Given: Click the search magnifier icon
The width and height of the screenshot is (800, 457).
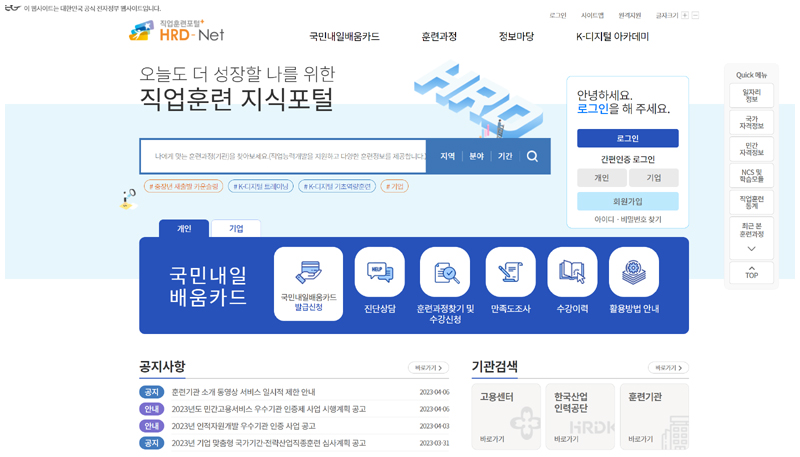Looking at the screenshot, I should (532, 156).
